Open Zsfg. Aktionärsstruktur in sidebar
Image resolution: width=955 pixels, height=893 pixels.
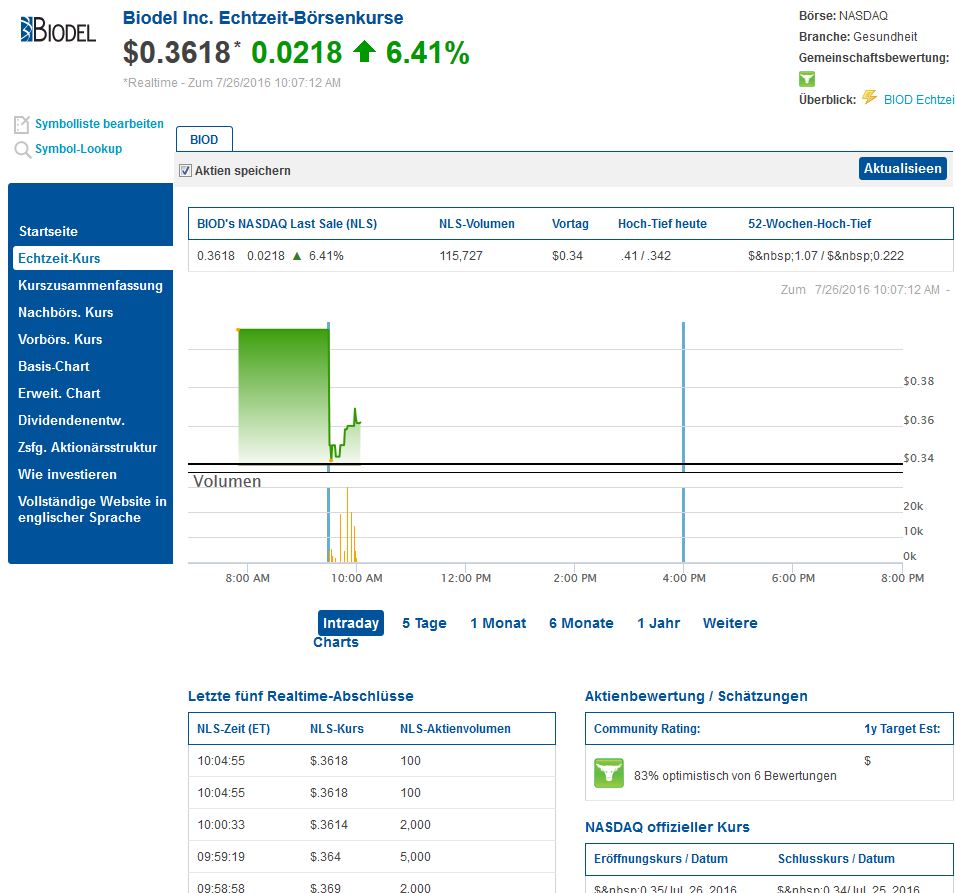88,447
